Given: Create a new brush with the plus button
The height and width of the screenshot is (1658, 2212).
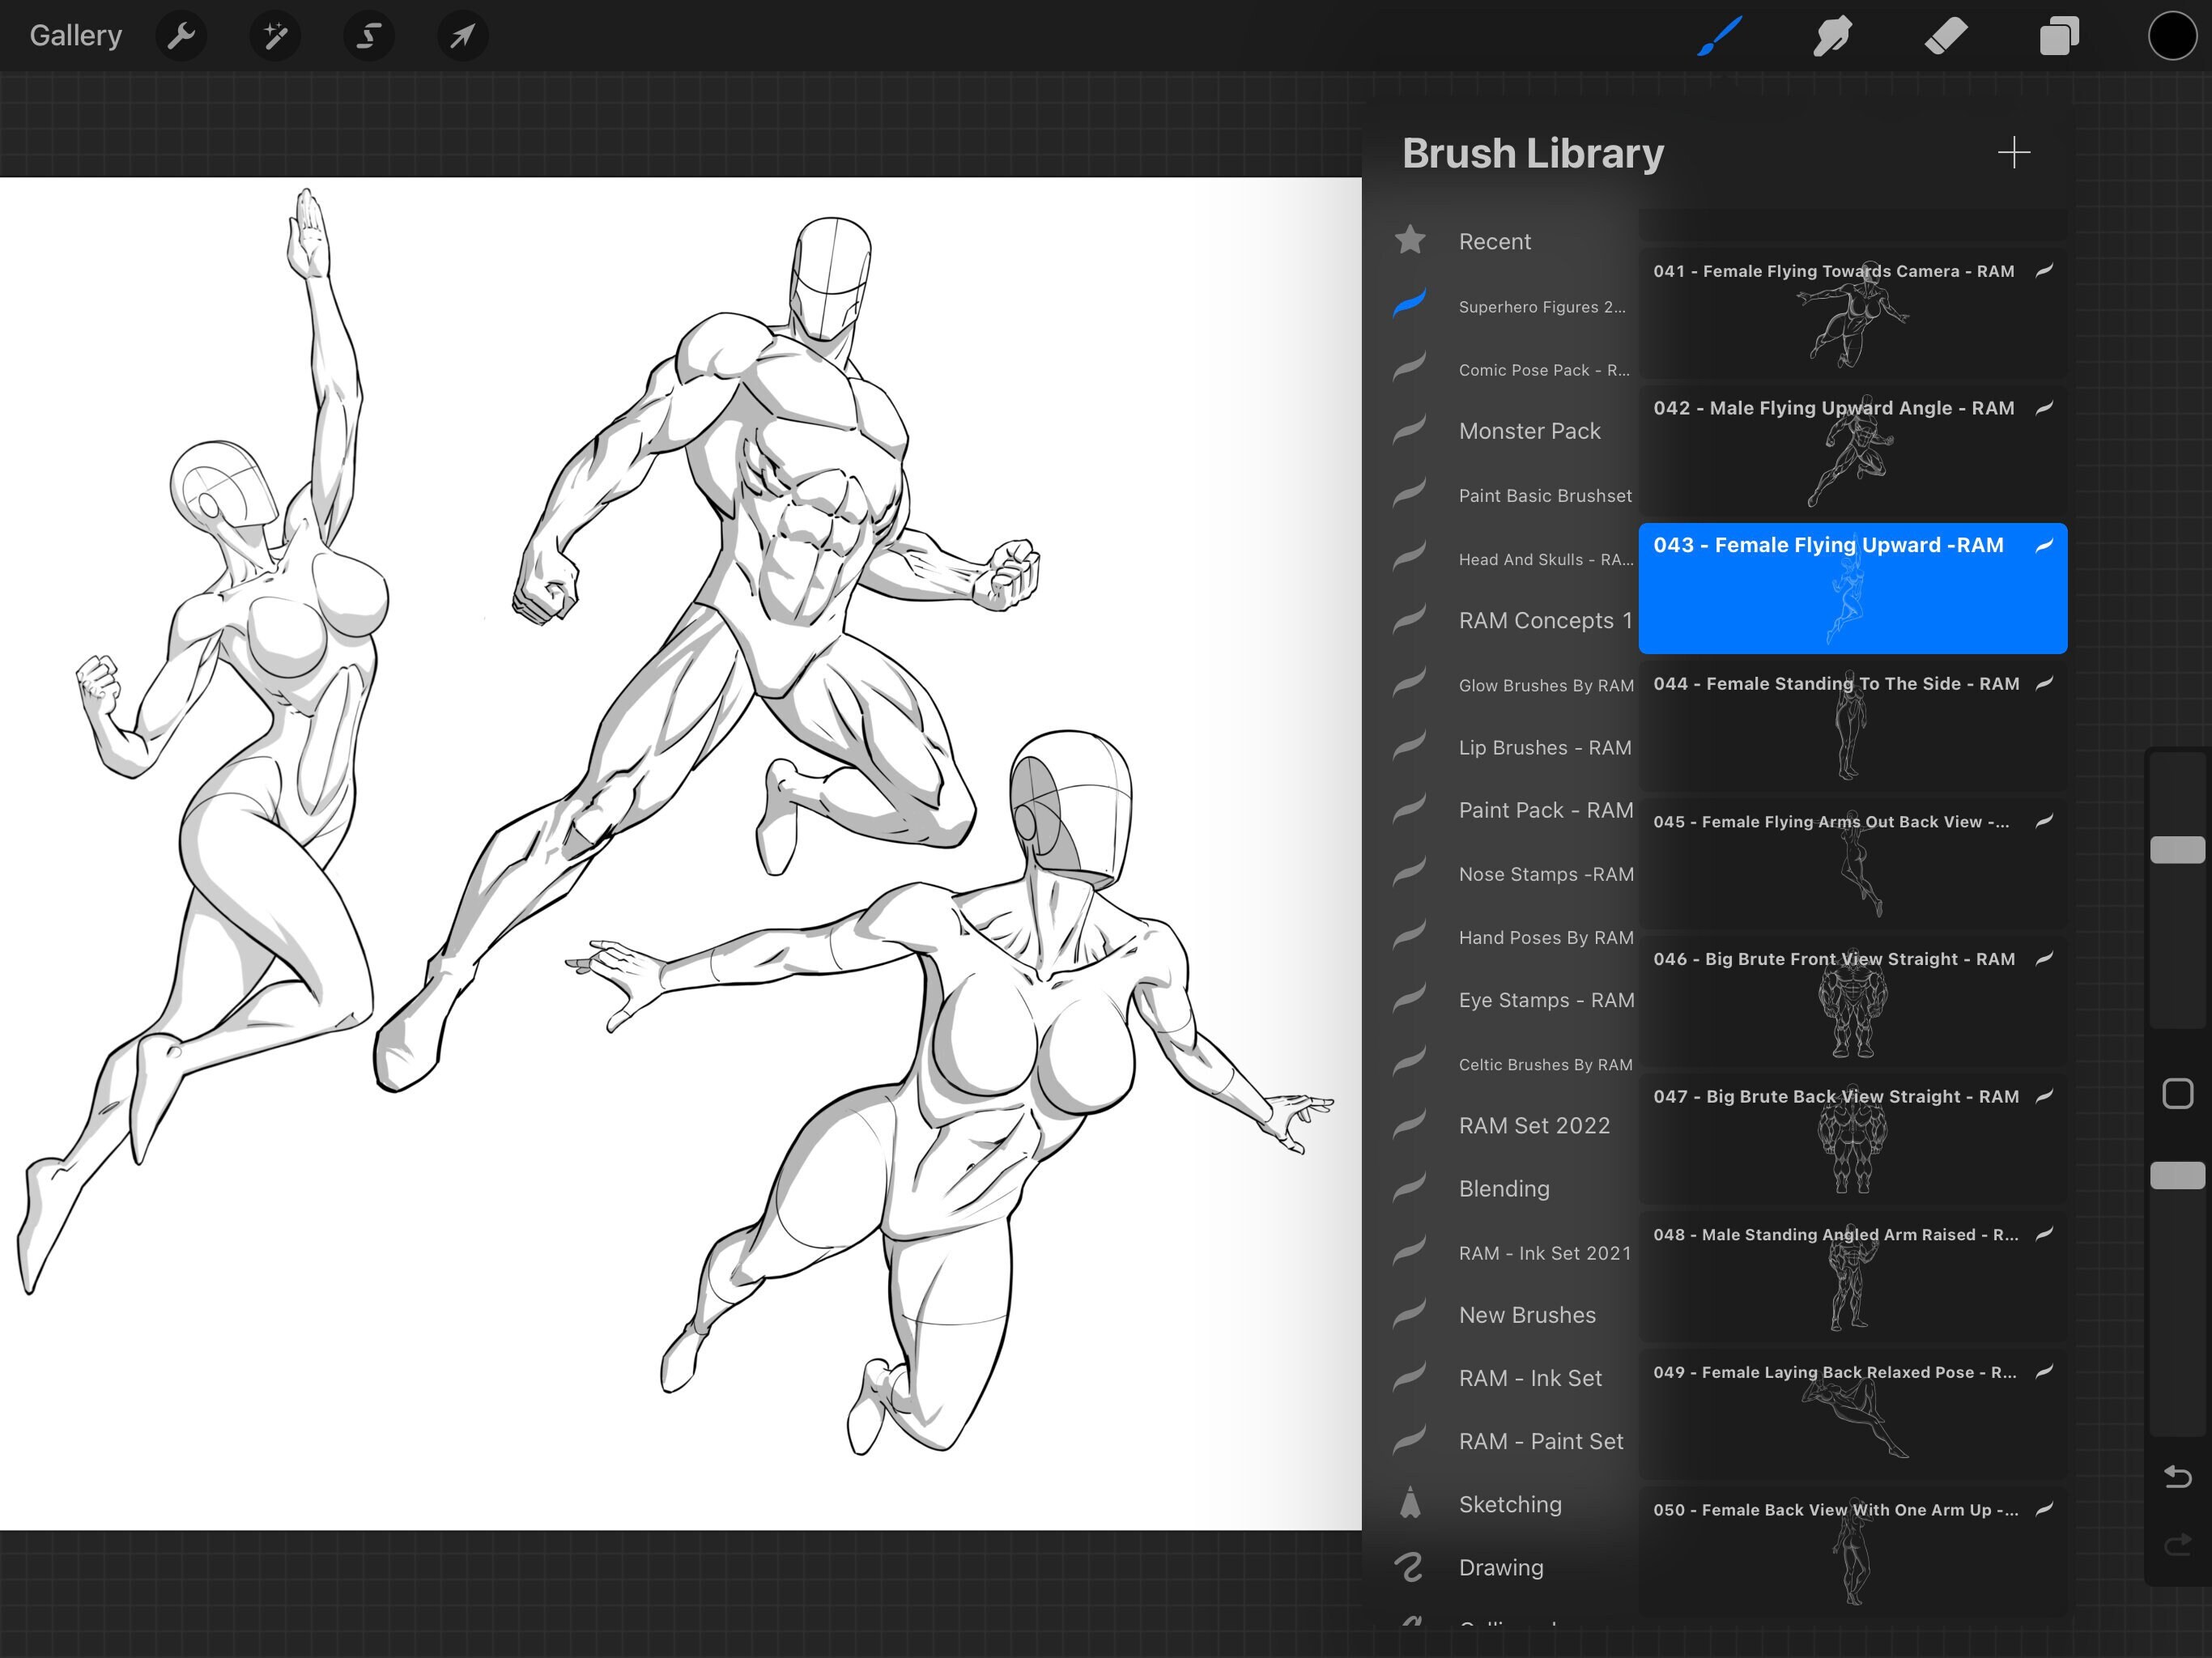Looking at the screenshot, I should point(2014,153).
